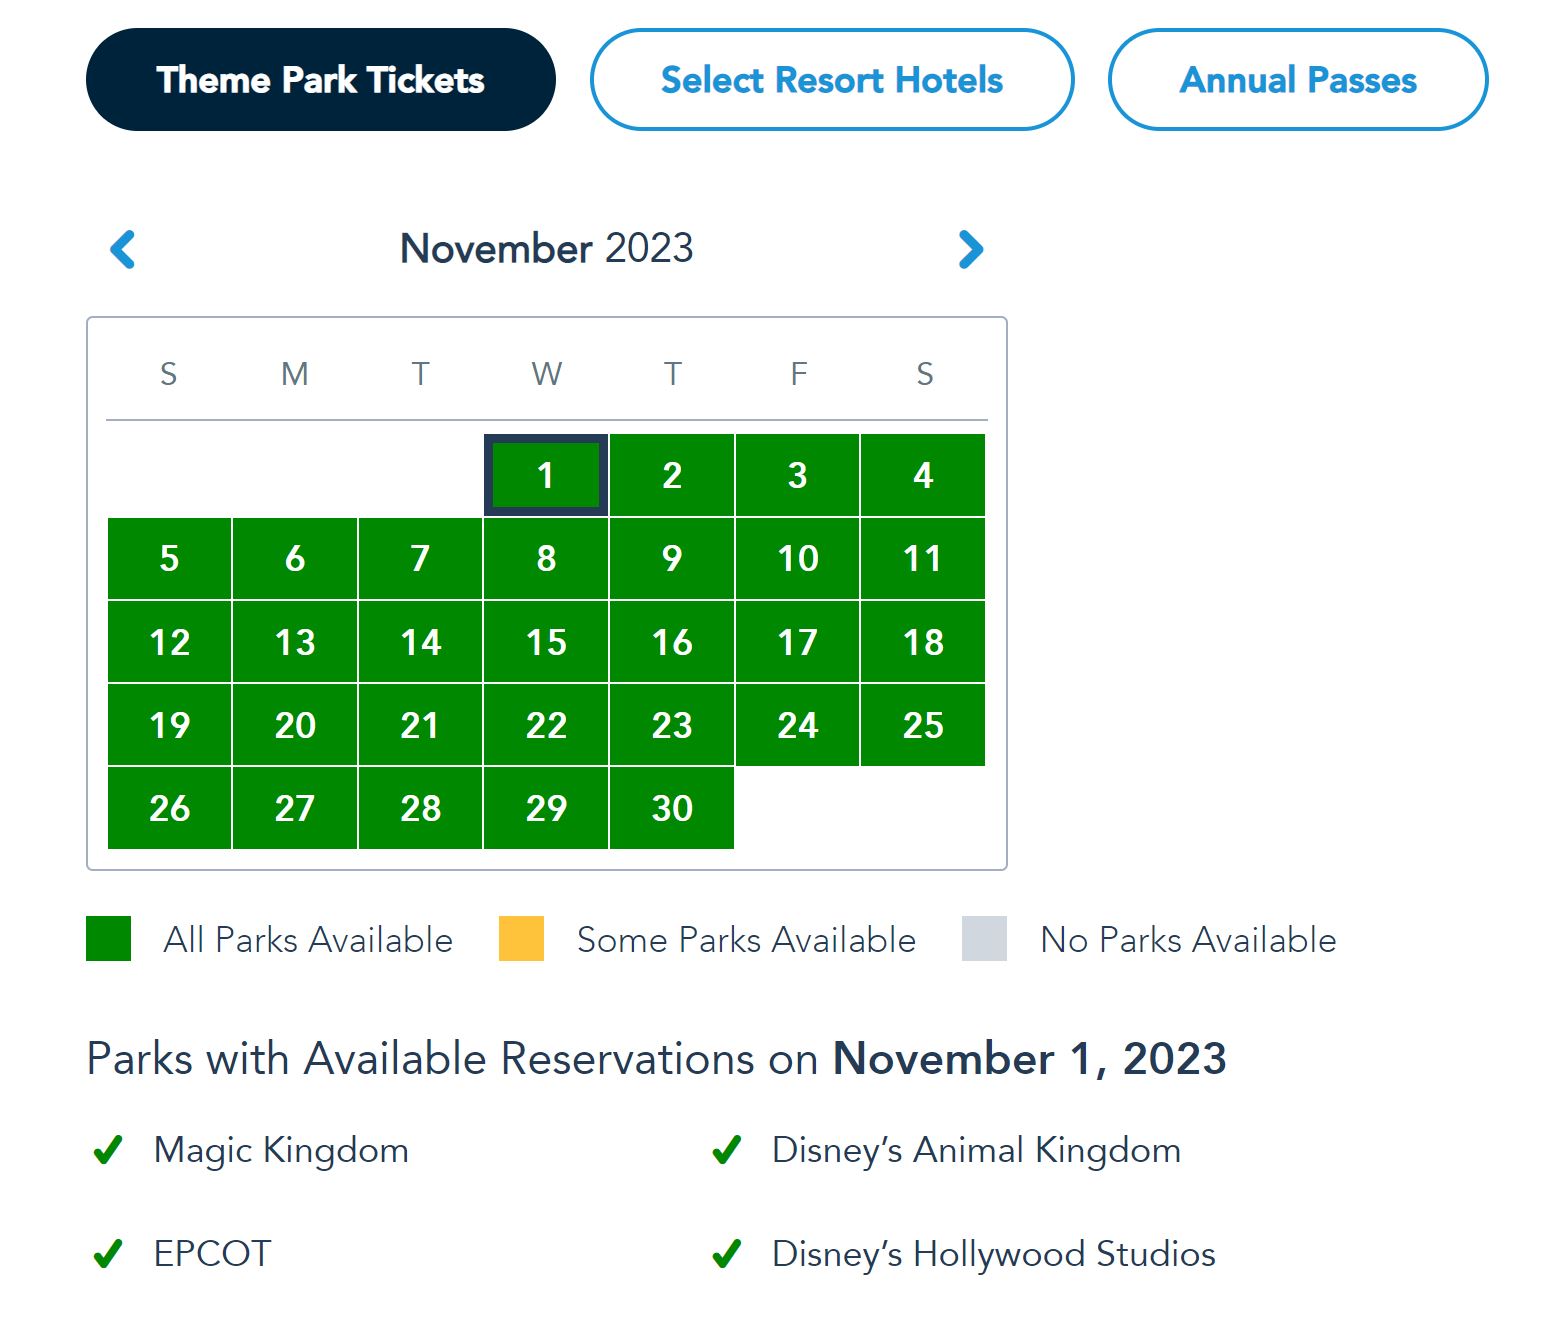Pick Friday November 10 date
The image size is (1544, 1317).
click(x=798, y=558)
